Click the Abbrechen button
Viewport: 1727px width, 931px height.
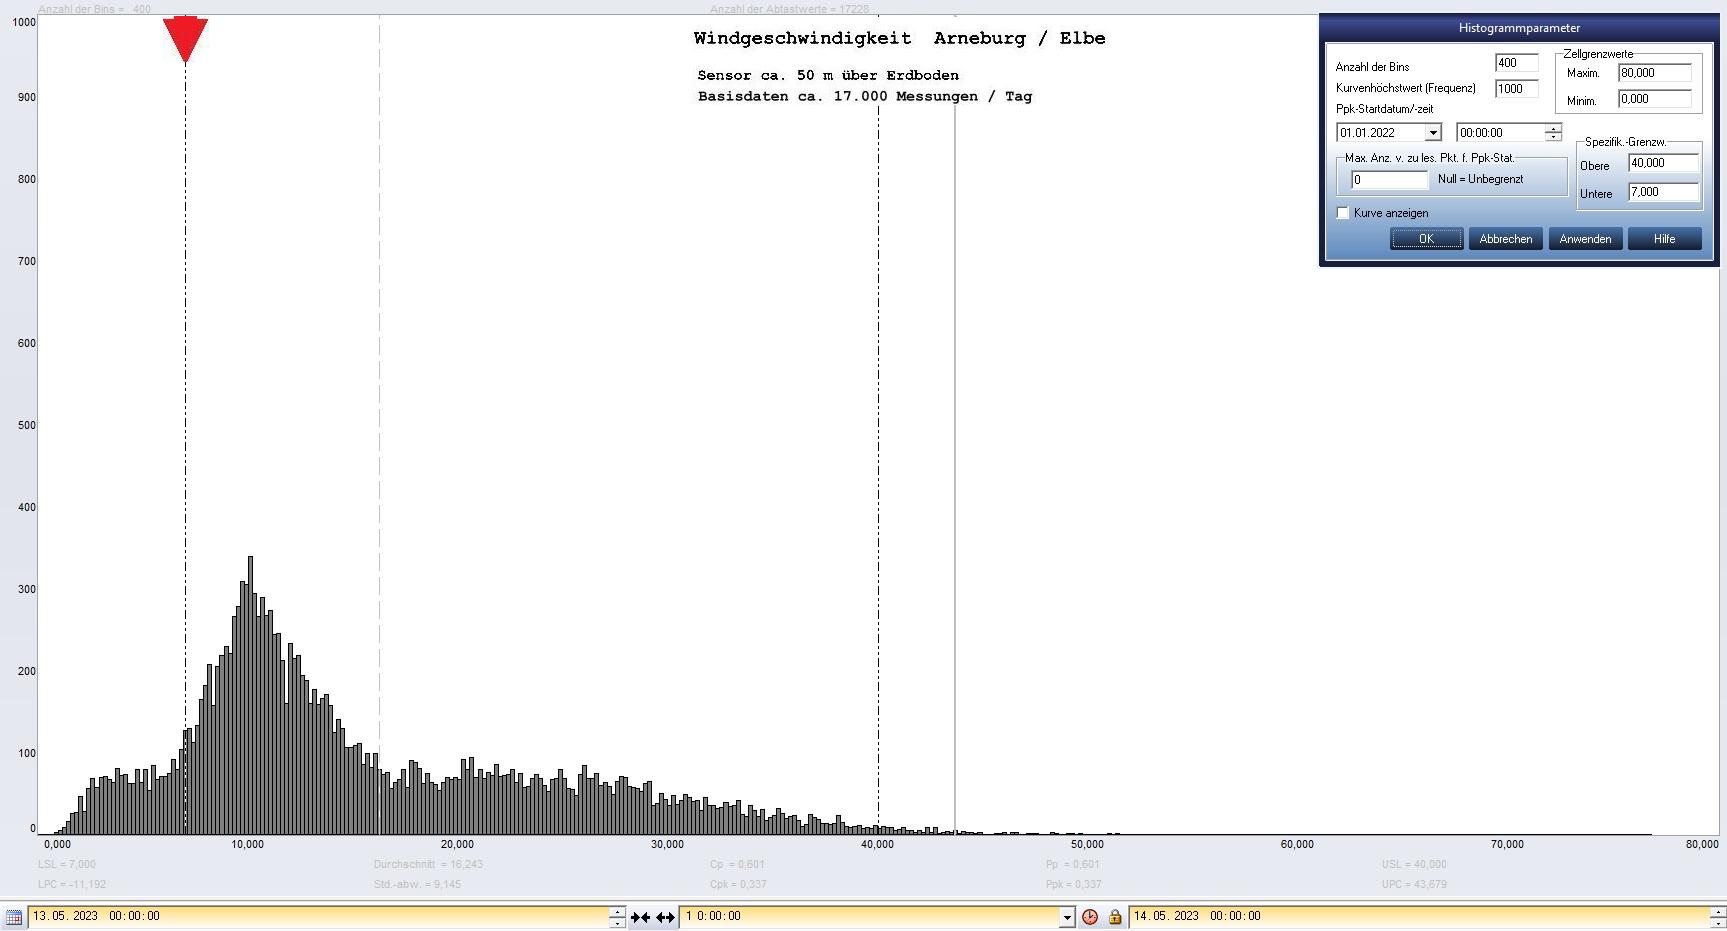pyautogui.click(x=1505, y=239)
